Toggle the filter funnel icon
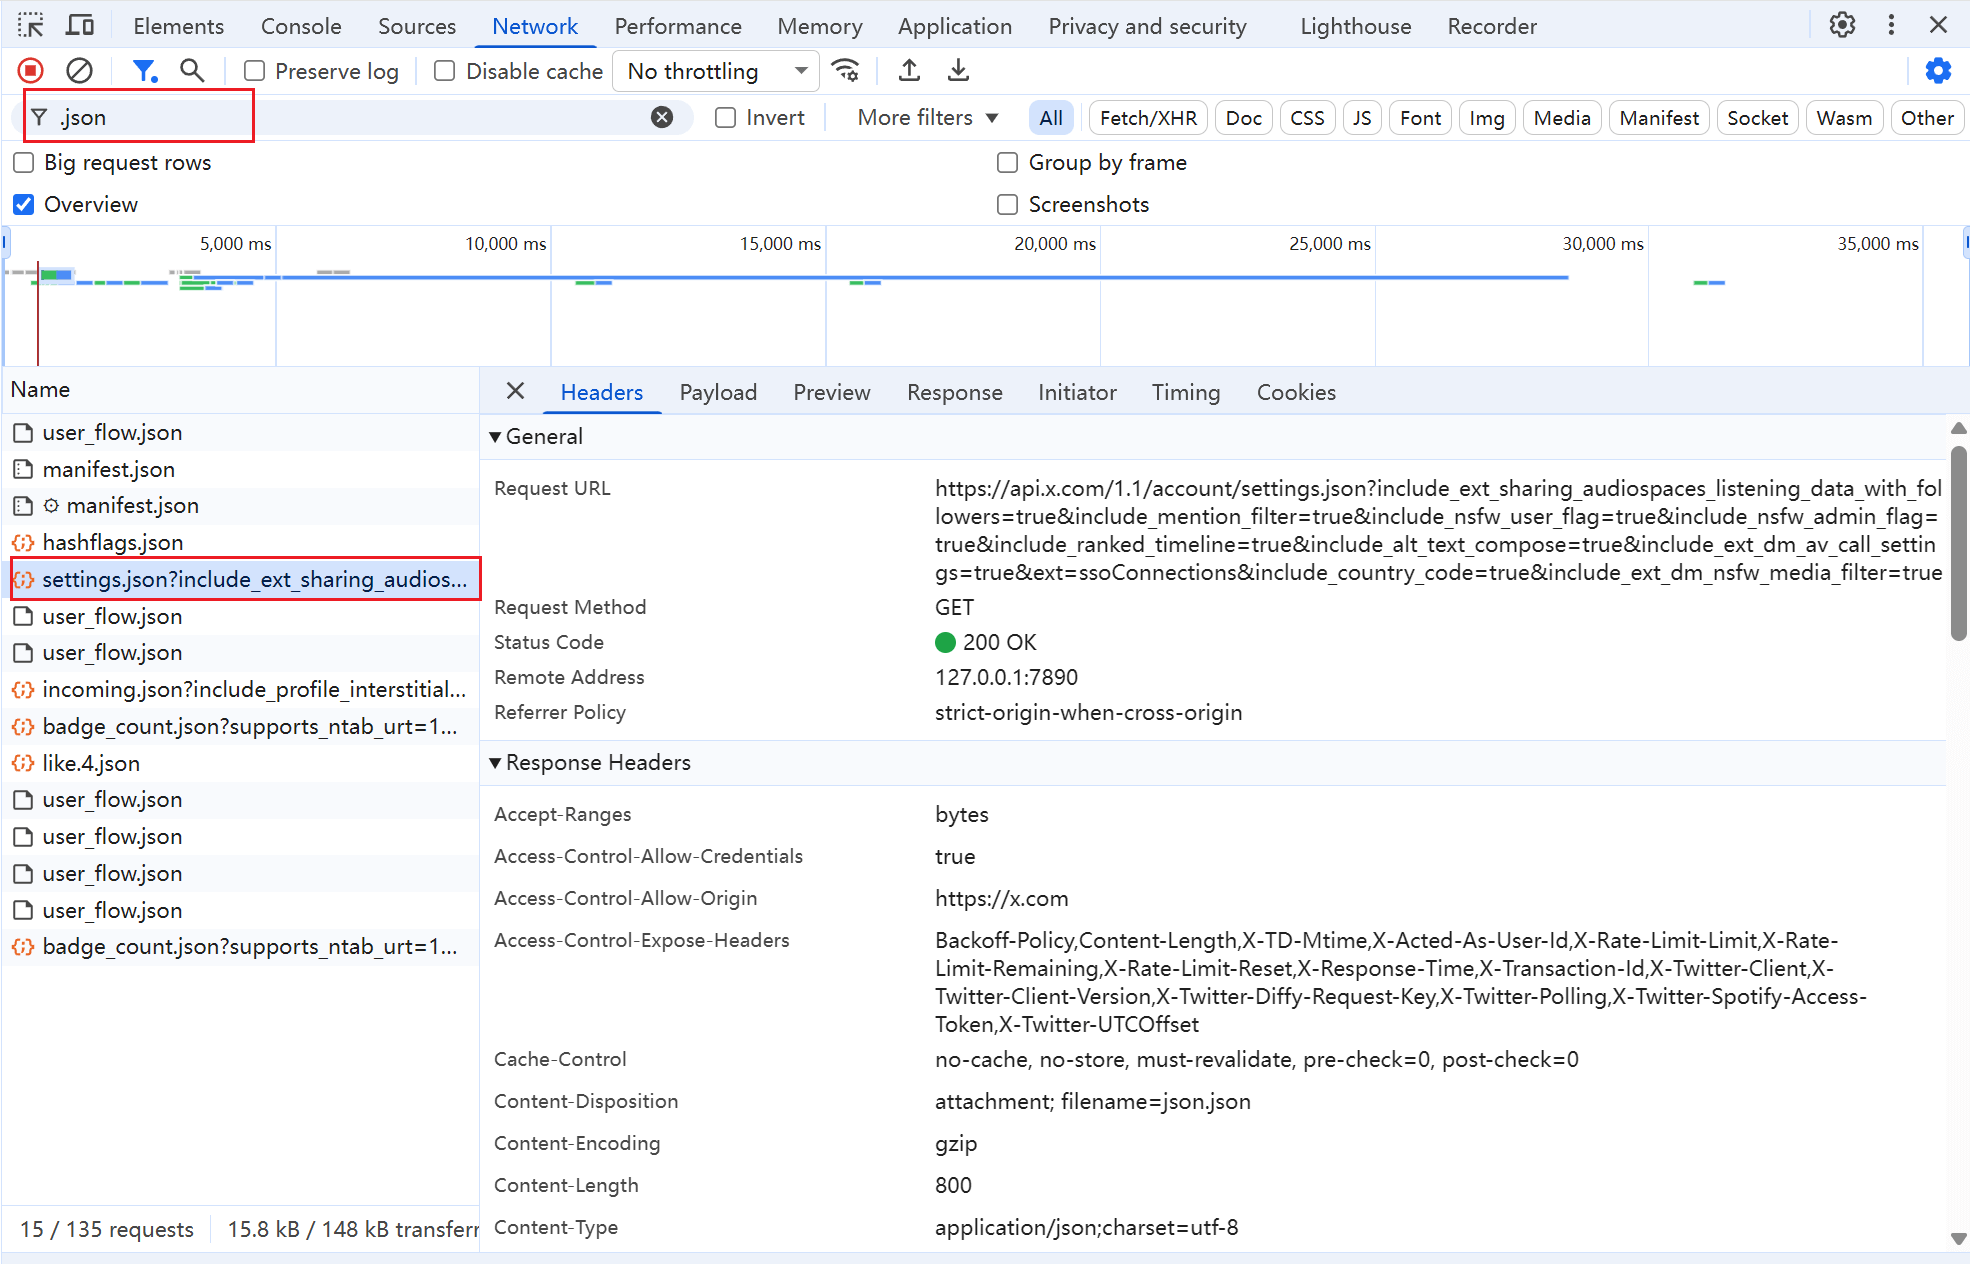The height and width of the screenshot is (1264, 1970). pyautogui.click(x=145, y=71)
